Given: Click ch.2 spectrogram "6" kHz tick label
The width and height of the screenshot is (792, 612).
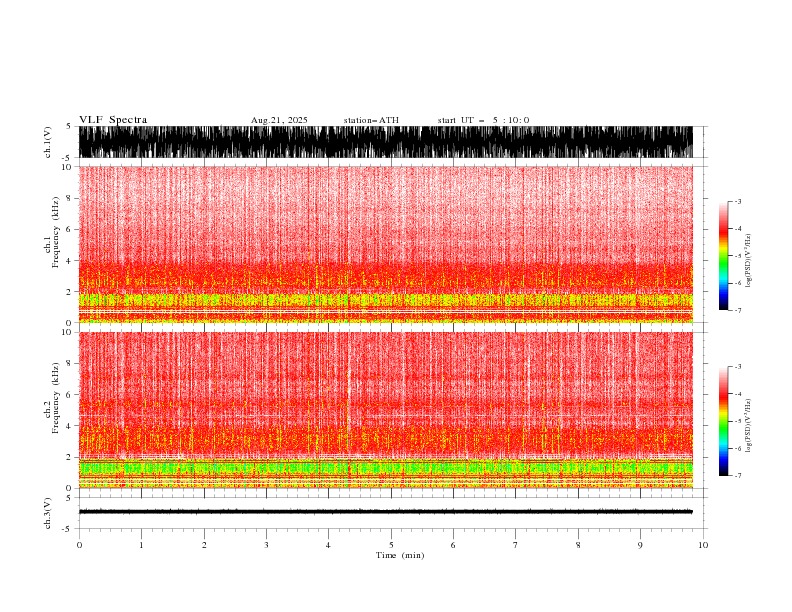Looking at the screenshot, I should tap(70, 395).
